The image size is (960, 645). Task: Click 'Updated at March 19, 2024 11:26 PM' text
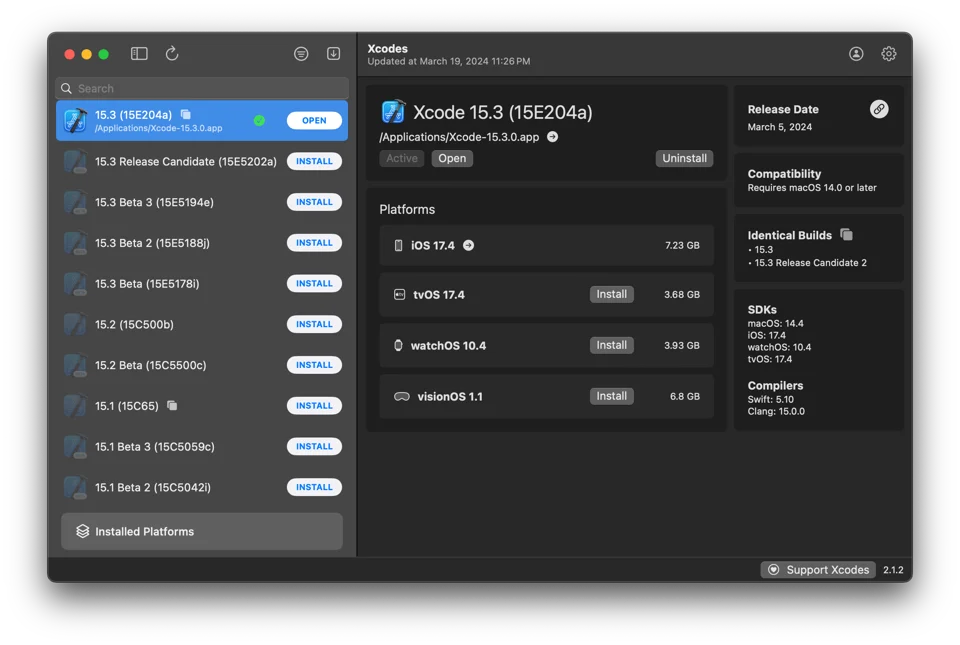(449, 61)
